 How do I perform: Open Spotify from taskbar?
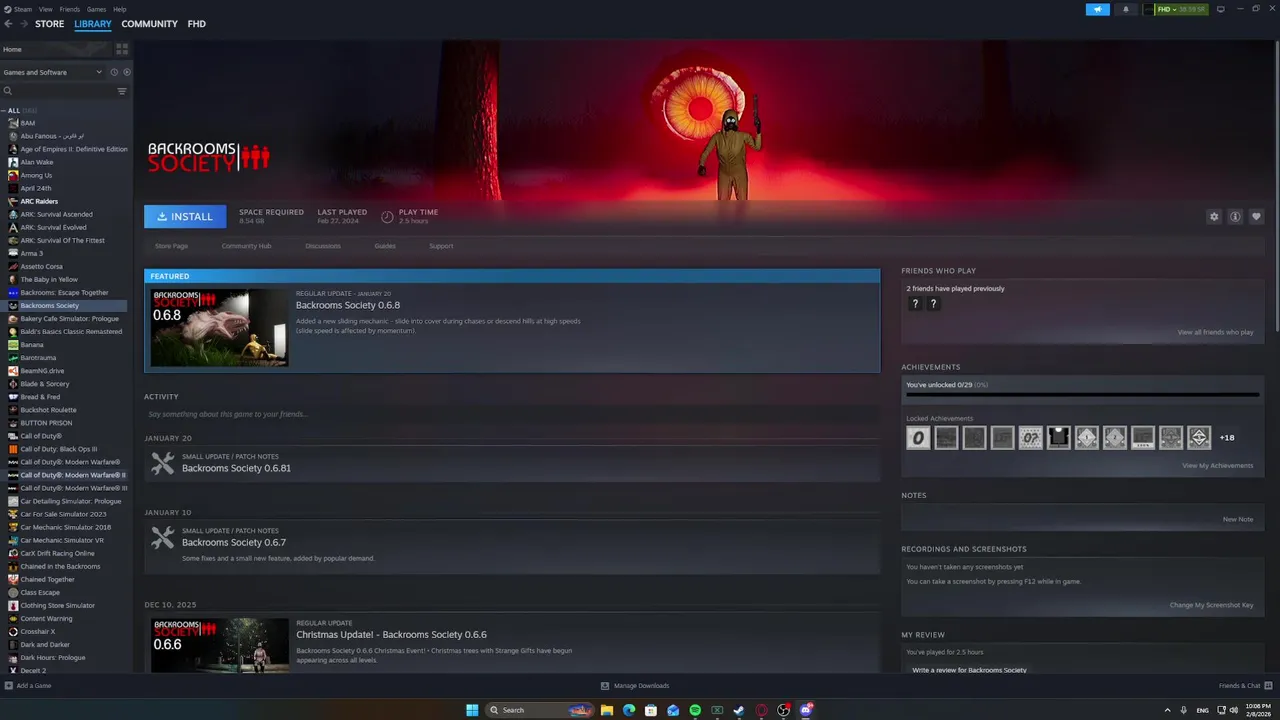coord(695,710)
